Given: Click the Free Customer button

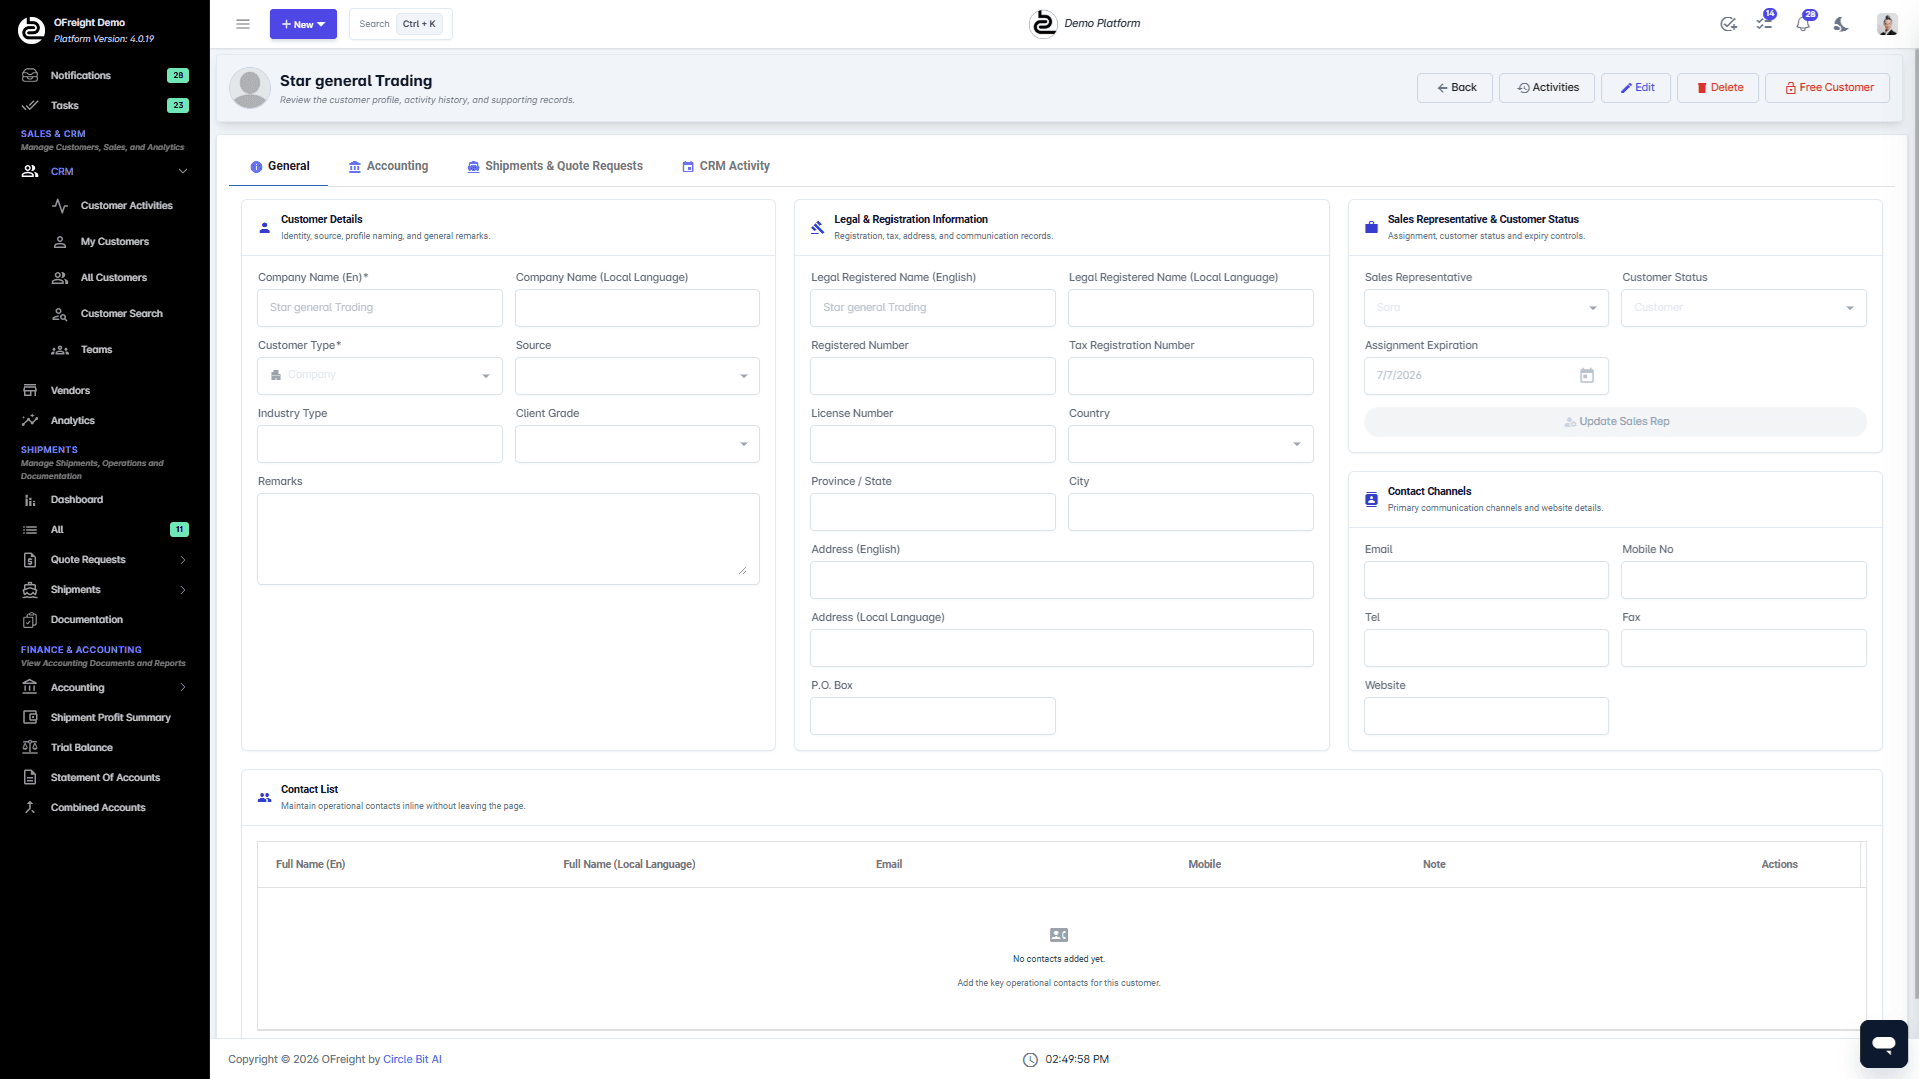Looking at the screenshot, I should pos(1827,87).
